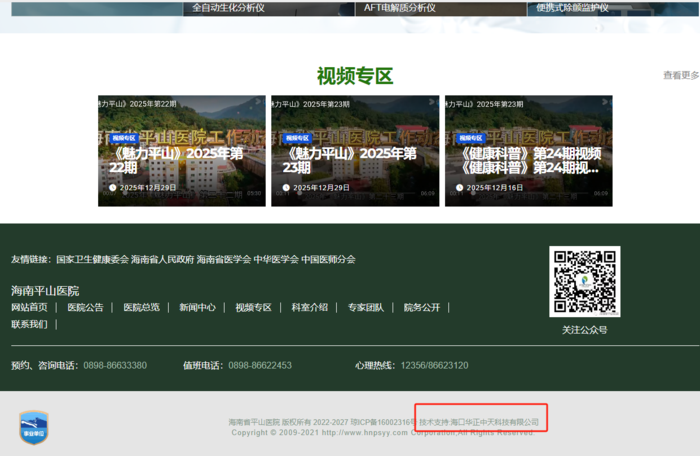
Task: Click 关注公众号 label under QR code
Action: (x=585, y=330)
